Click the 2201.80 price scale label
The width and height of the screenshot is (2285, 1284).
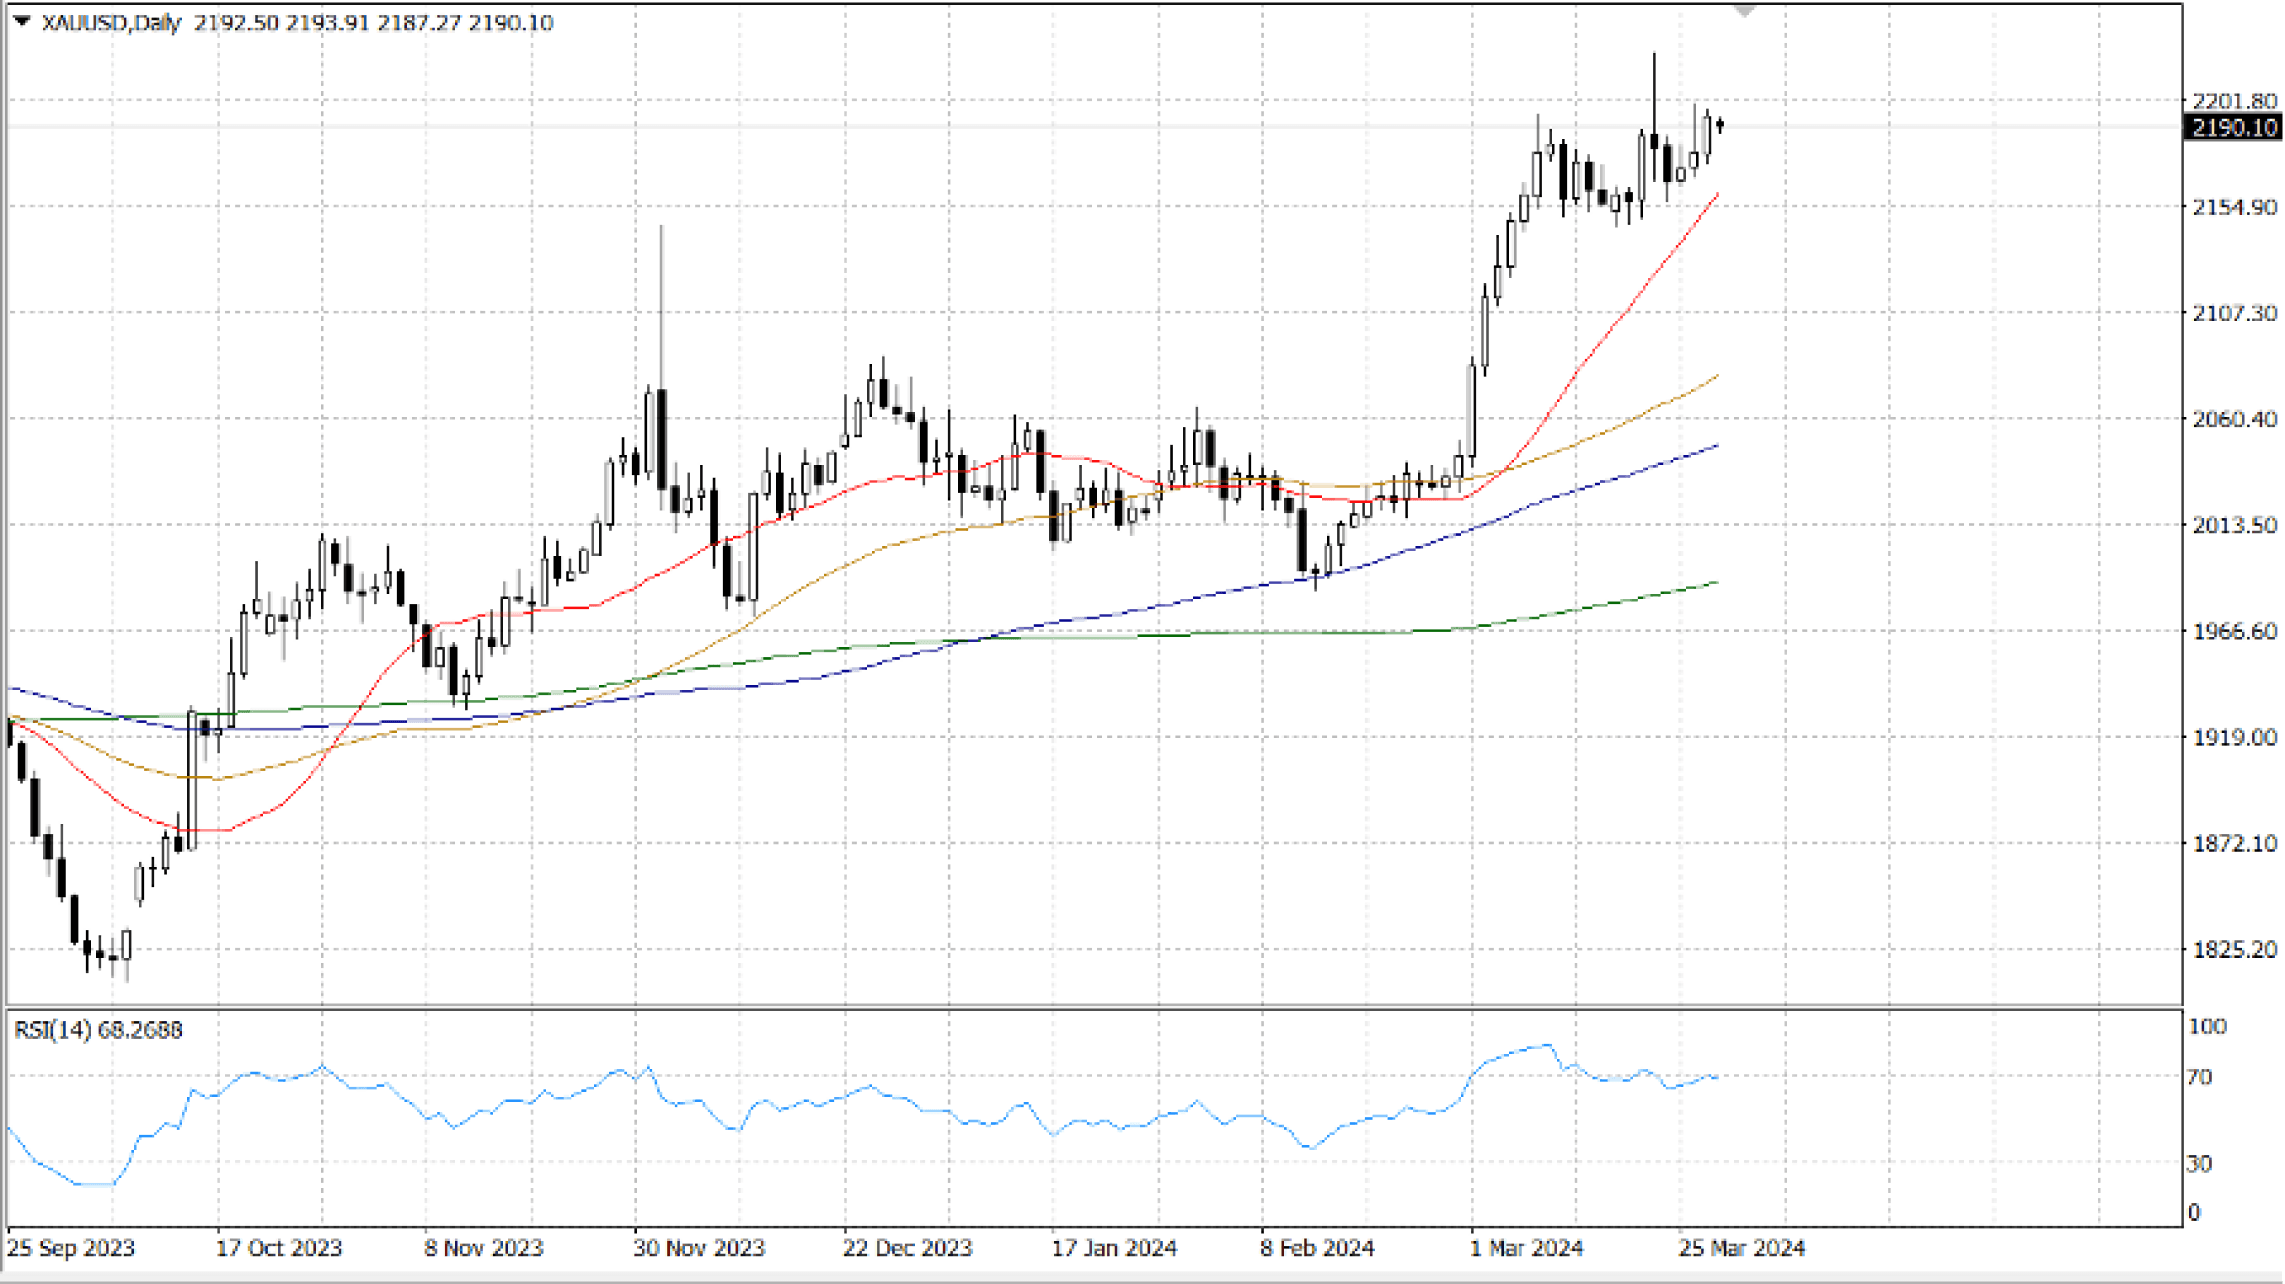2234,101
